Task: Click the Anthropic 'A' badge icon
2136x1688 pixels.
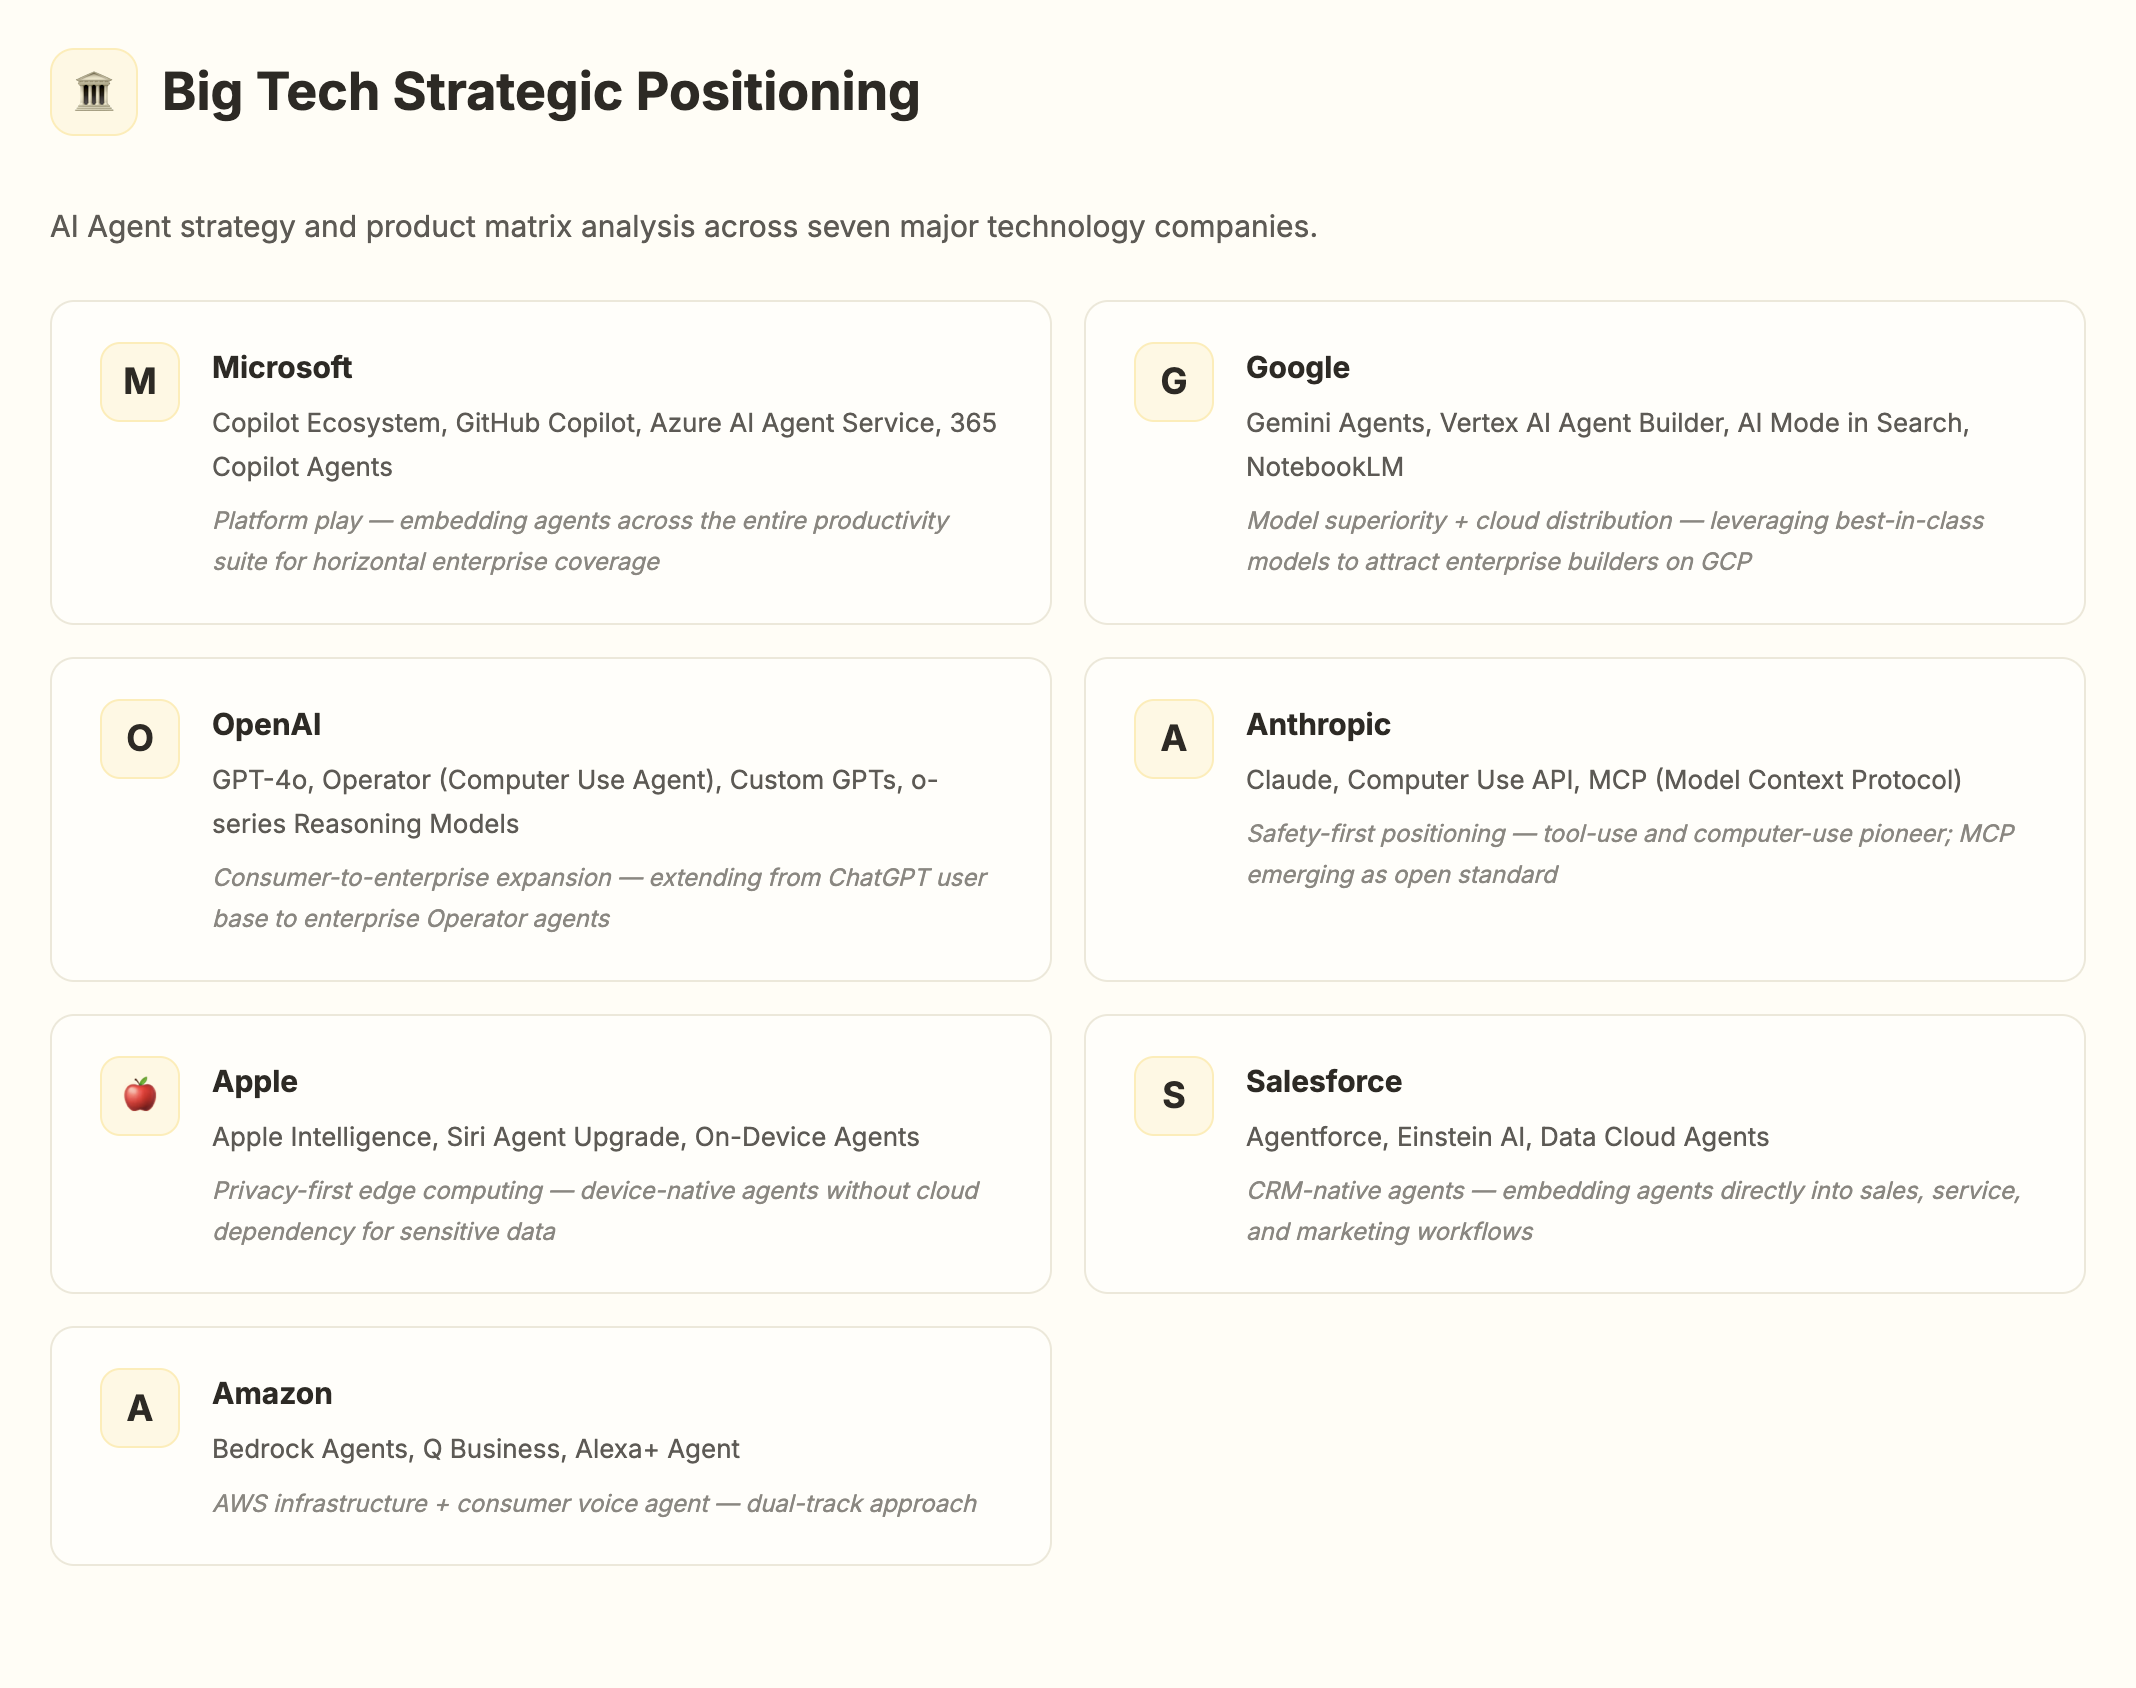Action: (1174, 739)
